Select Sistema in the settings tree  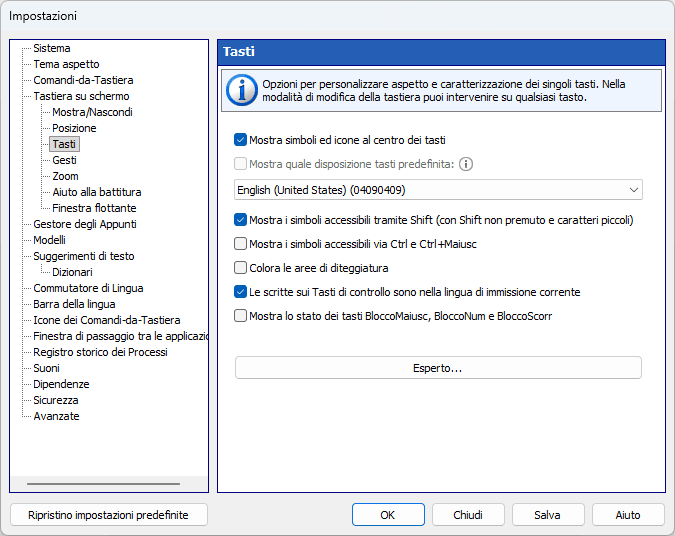[52, 48]
